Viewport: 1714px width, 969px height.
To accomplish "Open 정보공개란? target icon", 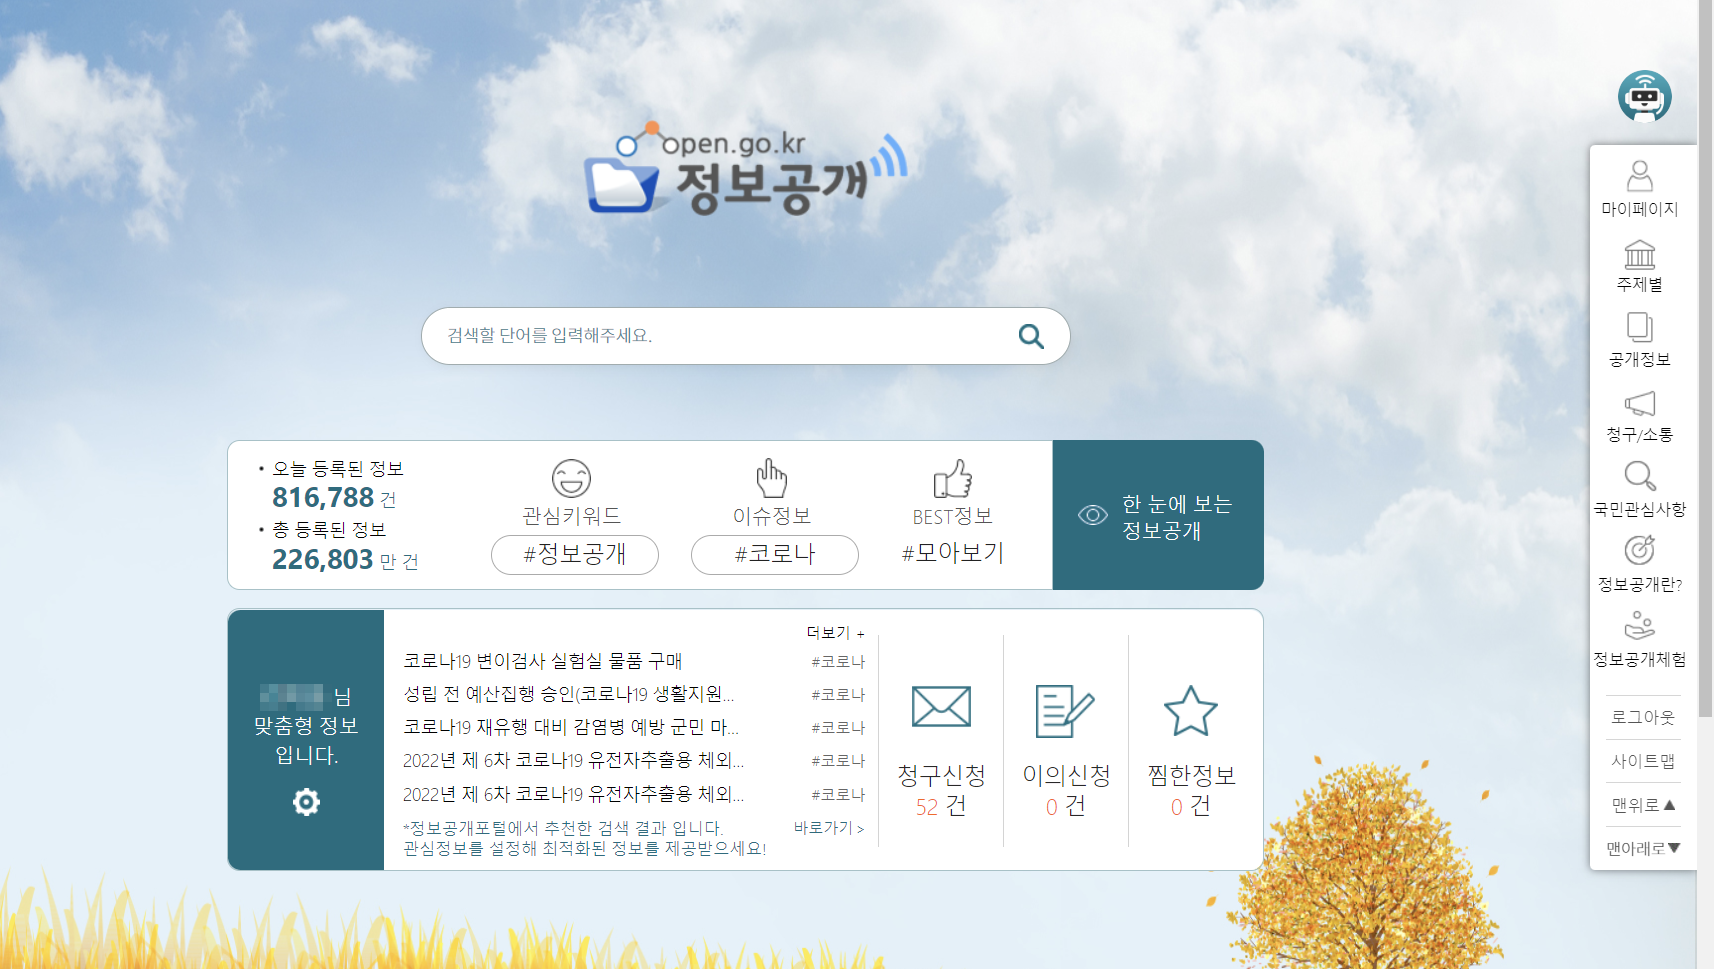I will [1640, 550].
